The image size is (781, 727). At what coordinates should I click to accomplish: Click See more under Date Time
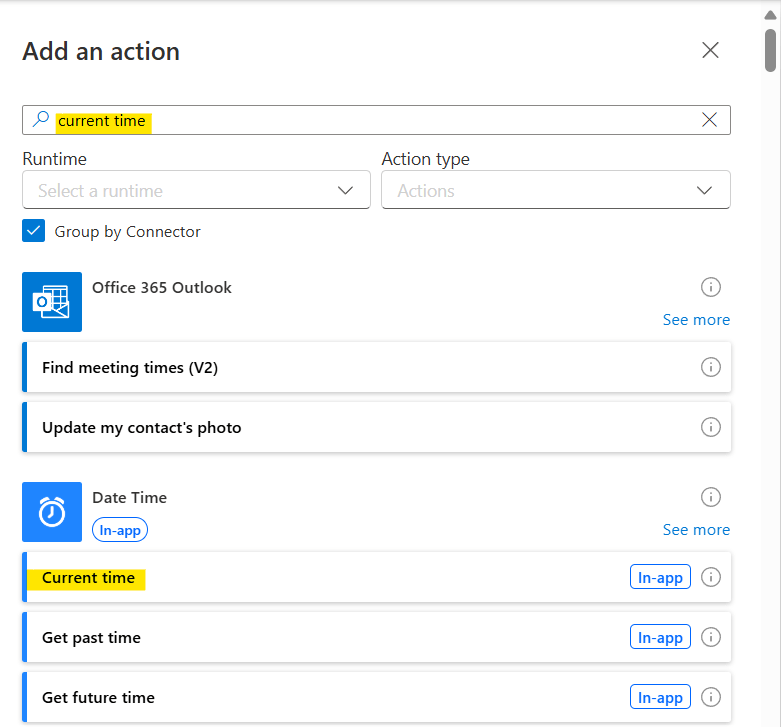click(696, 530)
